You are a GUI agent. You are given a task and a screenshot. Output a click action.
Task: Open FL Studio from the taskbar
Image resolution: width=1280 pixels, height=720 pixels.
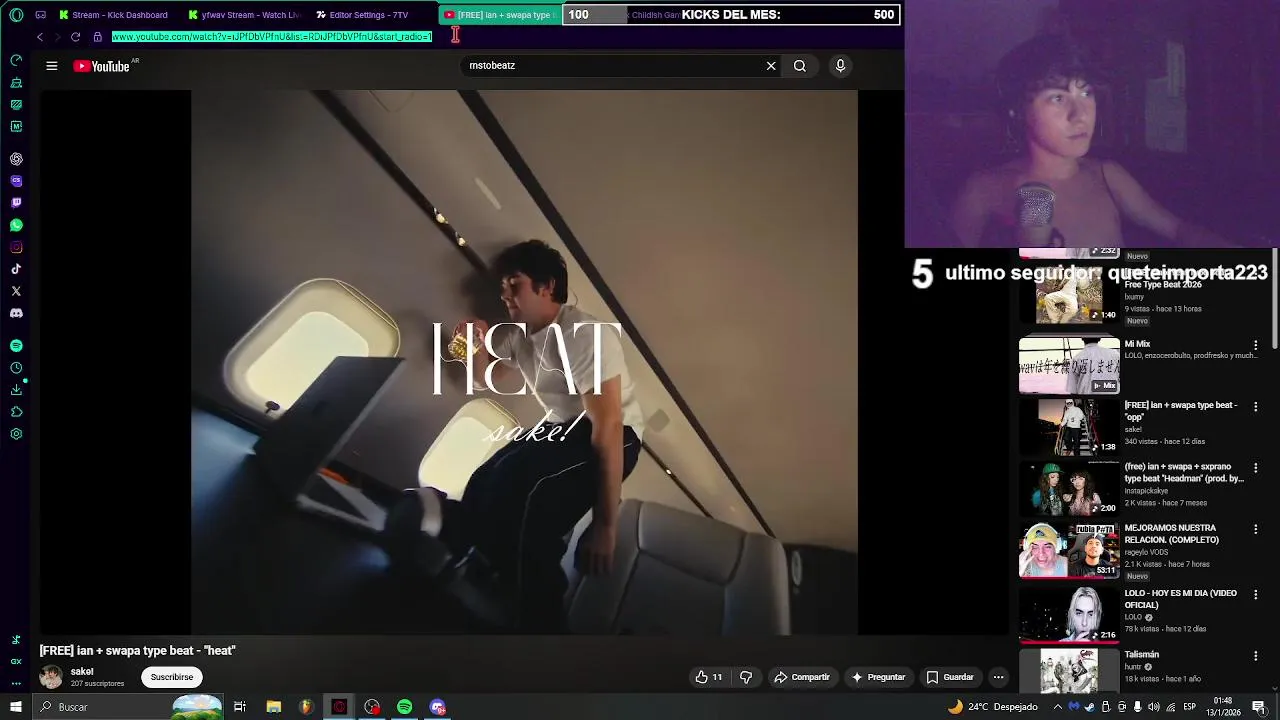pos(306,707)
